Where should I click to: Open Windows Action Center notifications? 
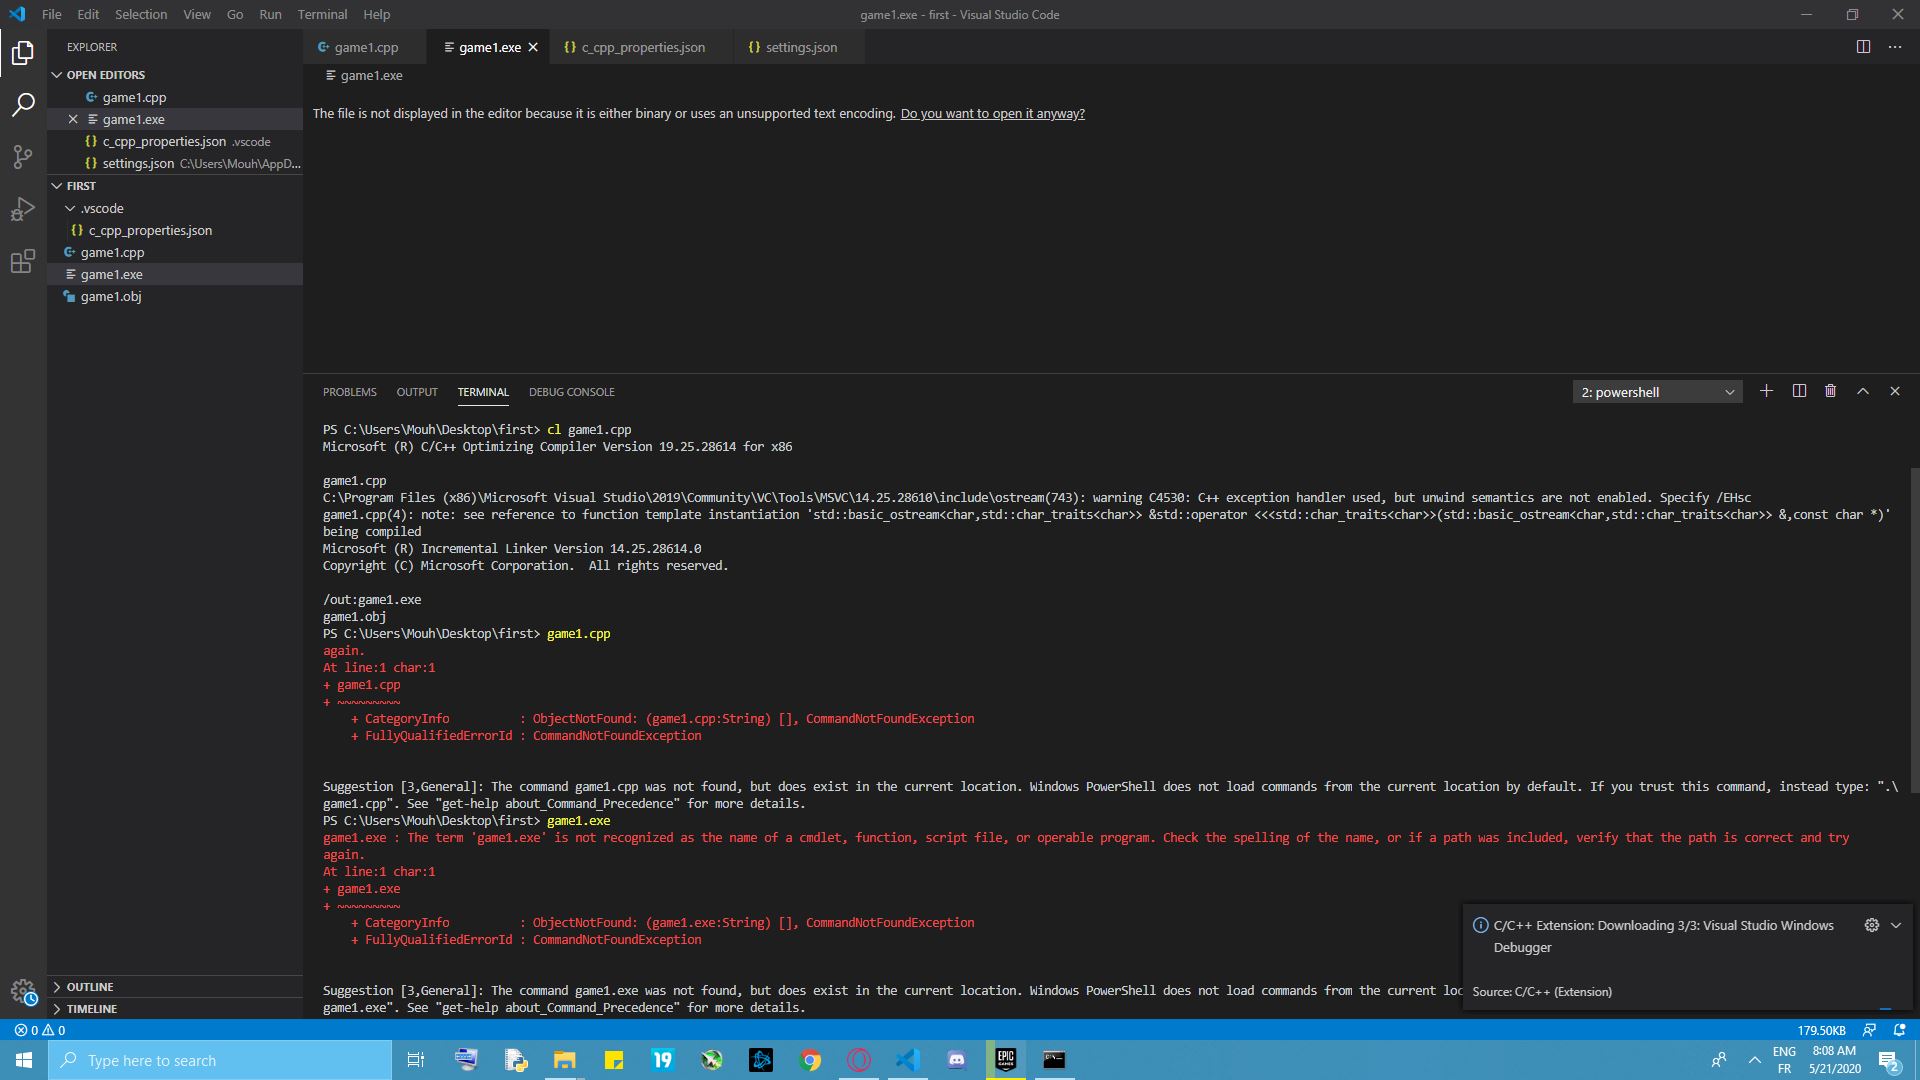pos(1888,1060)
